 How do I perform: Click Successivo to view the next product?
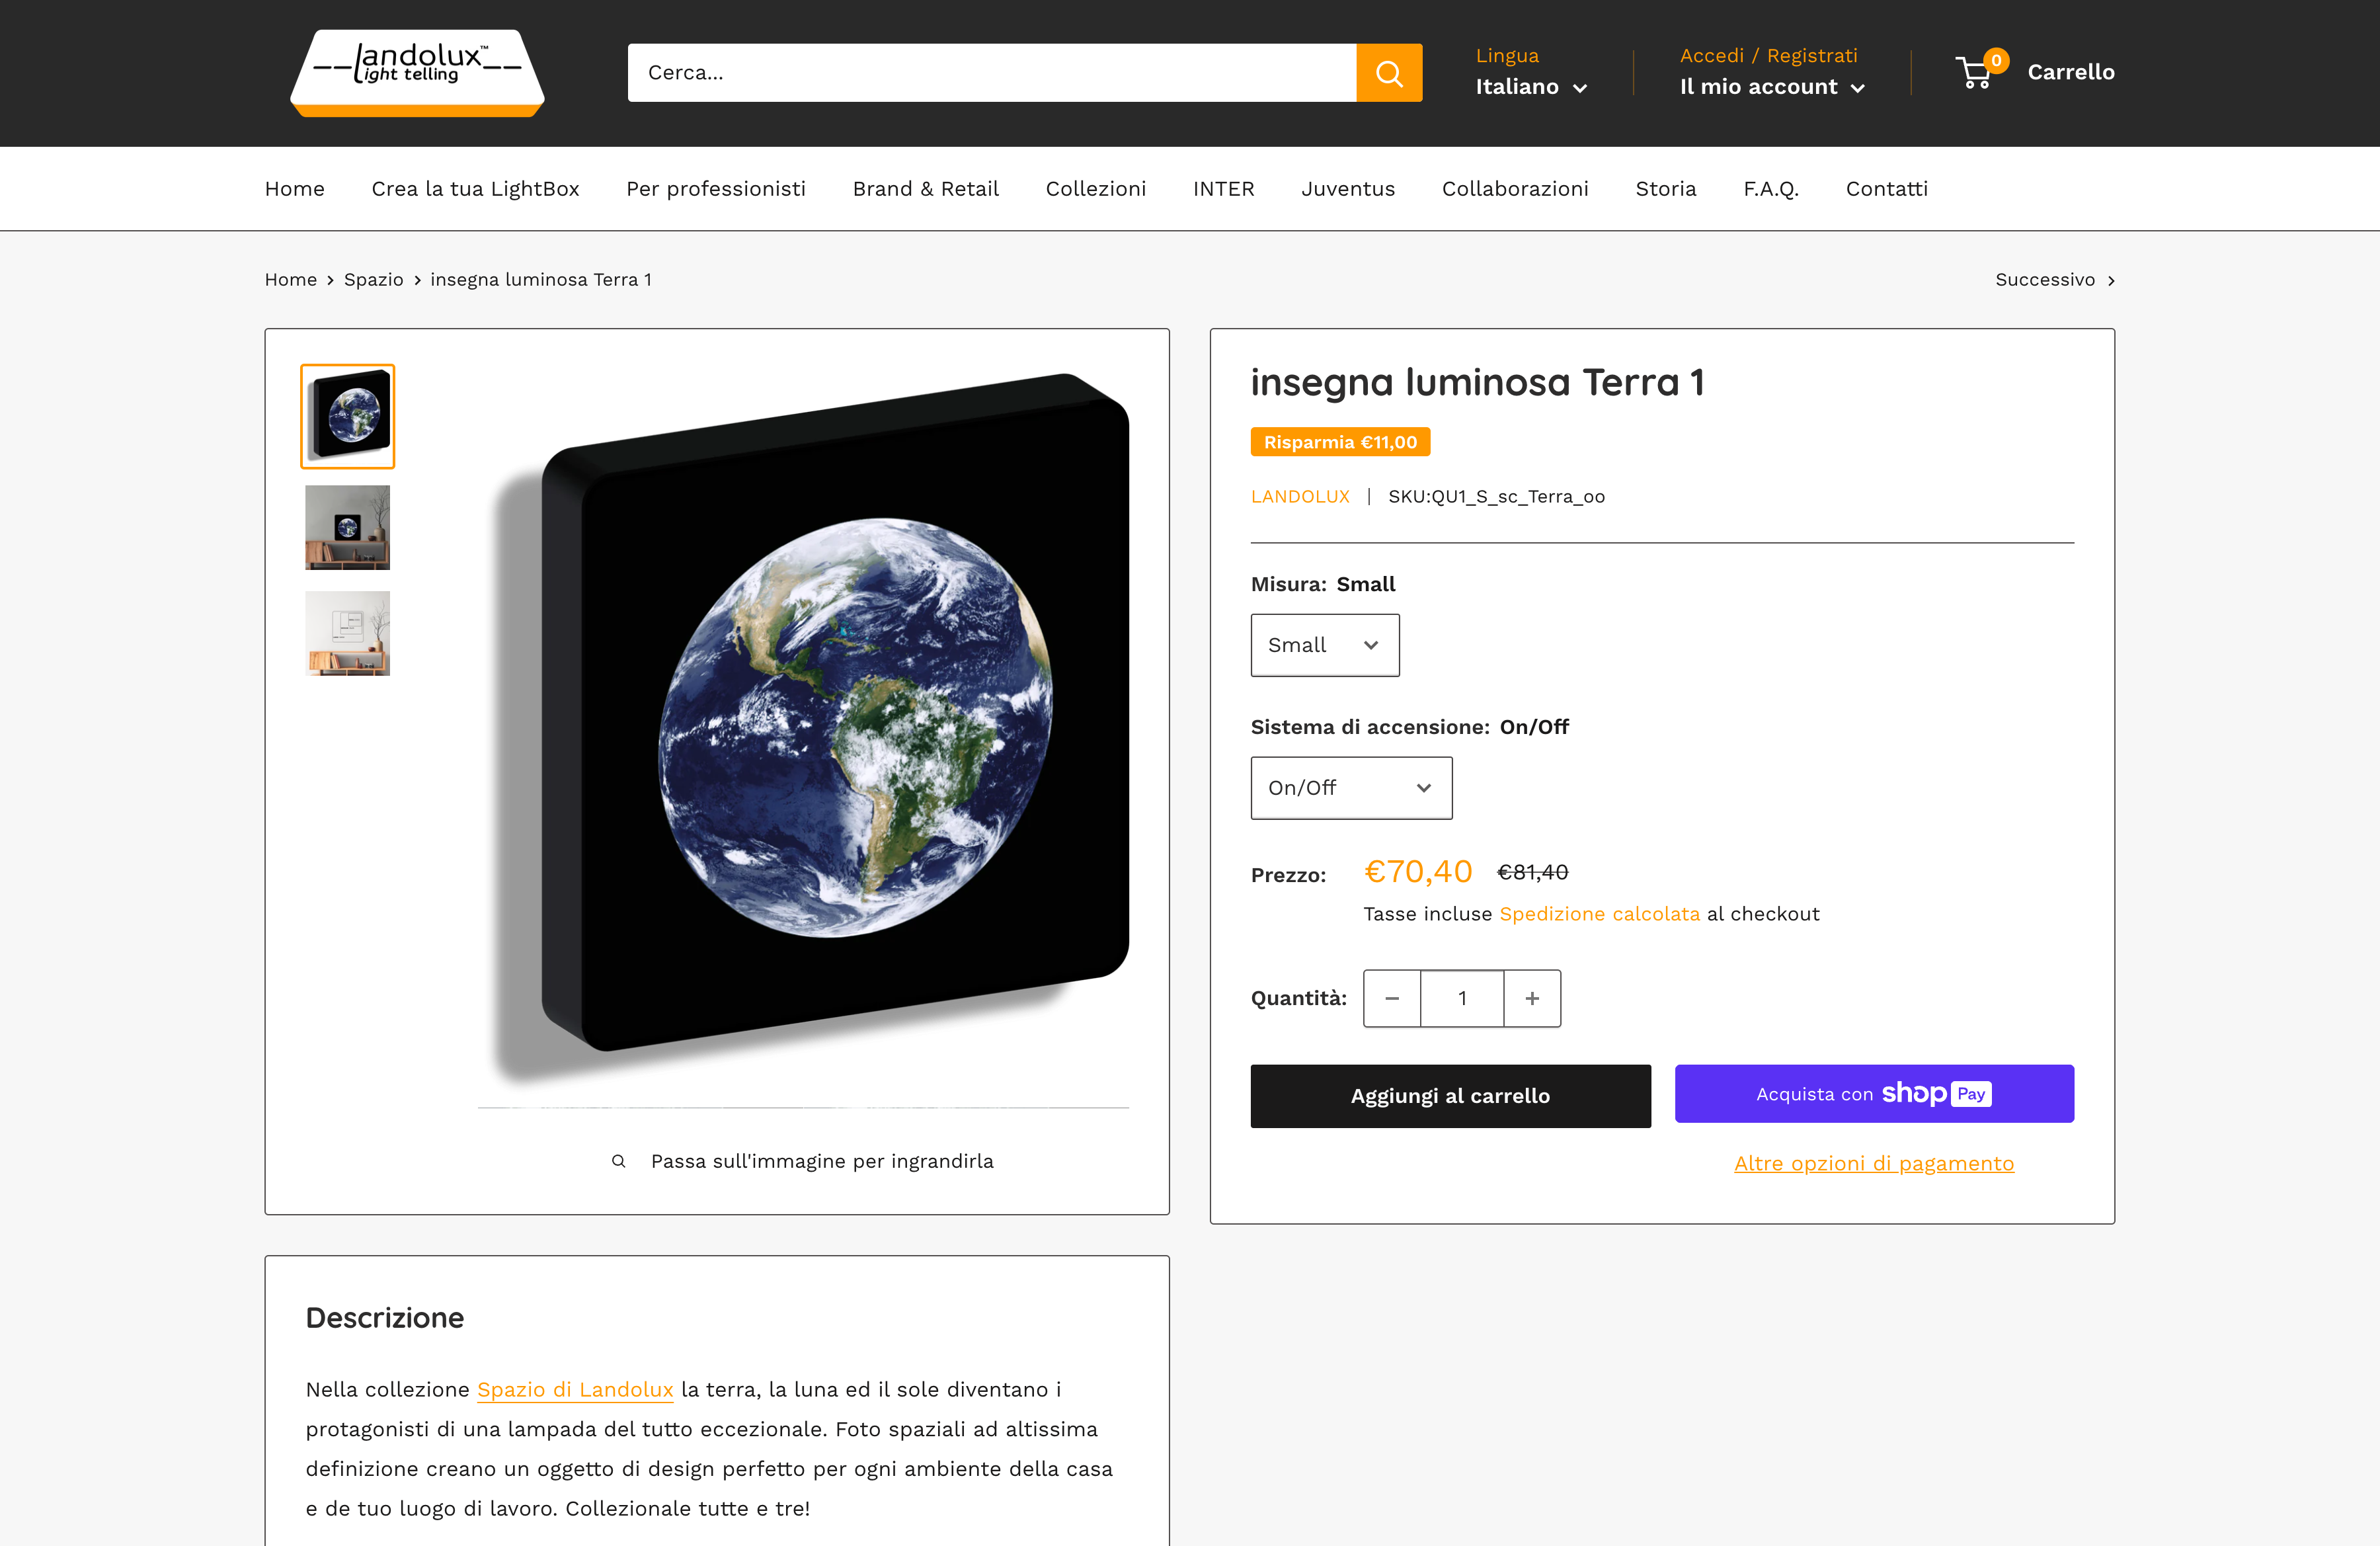pyautogui.click(x=2045, y=280)
